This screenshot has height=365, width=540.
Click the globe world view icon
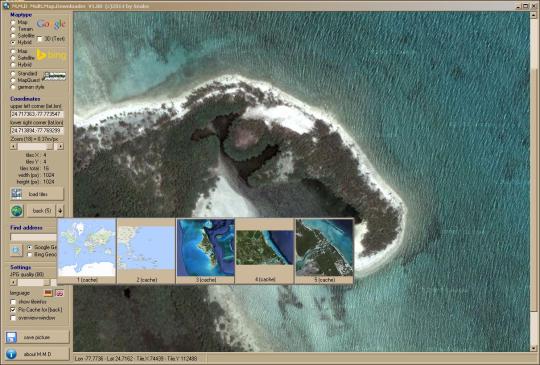click(x=17, y=211)
